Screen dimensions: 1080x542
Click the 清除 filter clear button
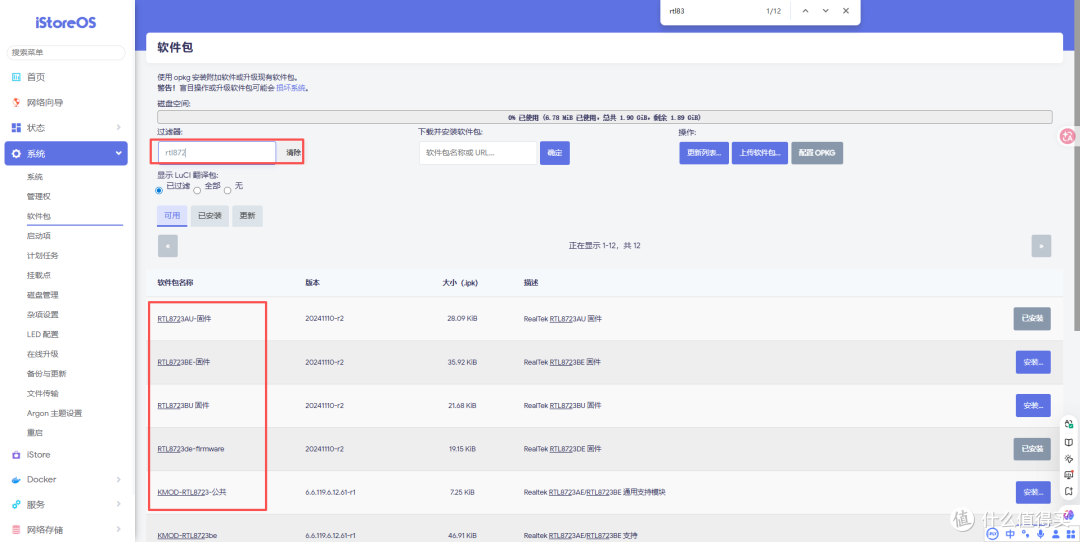coord(293,153)
